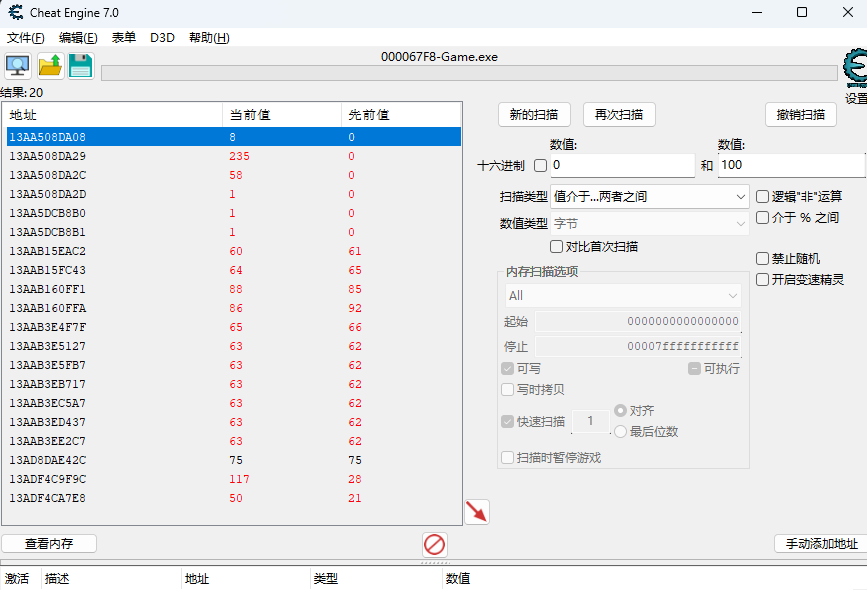The width and height of the screenshot is (867, 590).
Task: Sort results by the 当前值 column header
Action: (282, 115)
